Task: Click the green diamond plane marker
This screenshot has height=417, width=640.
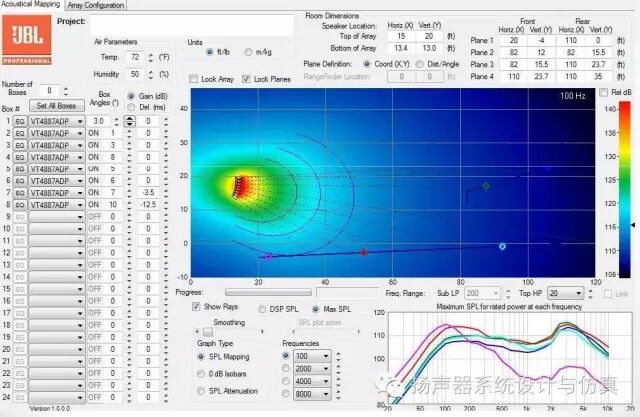Action: pos(486,186)
